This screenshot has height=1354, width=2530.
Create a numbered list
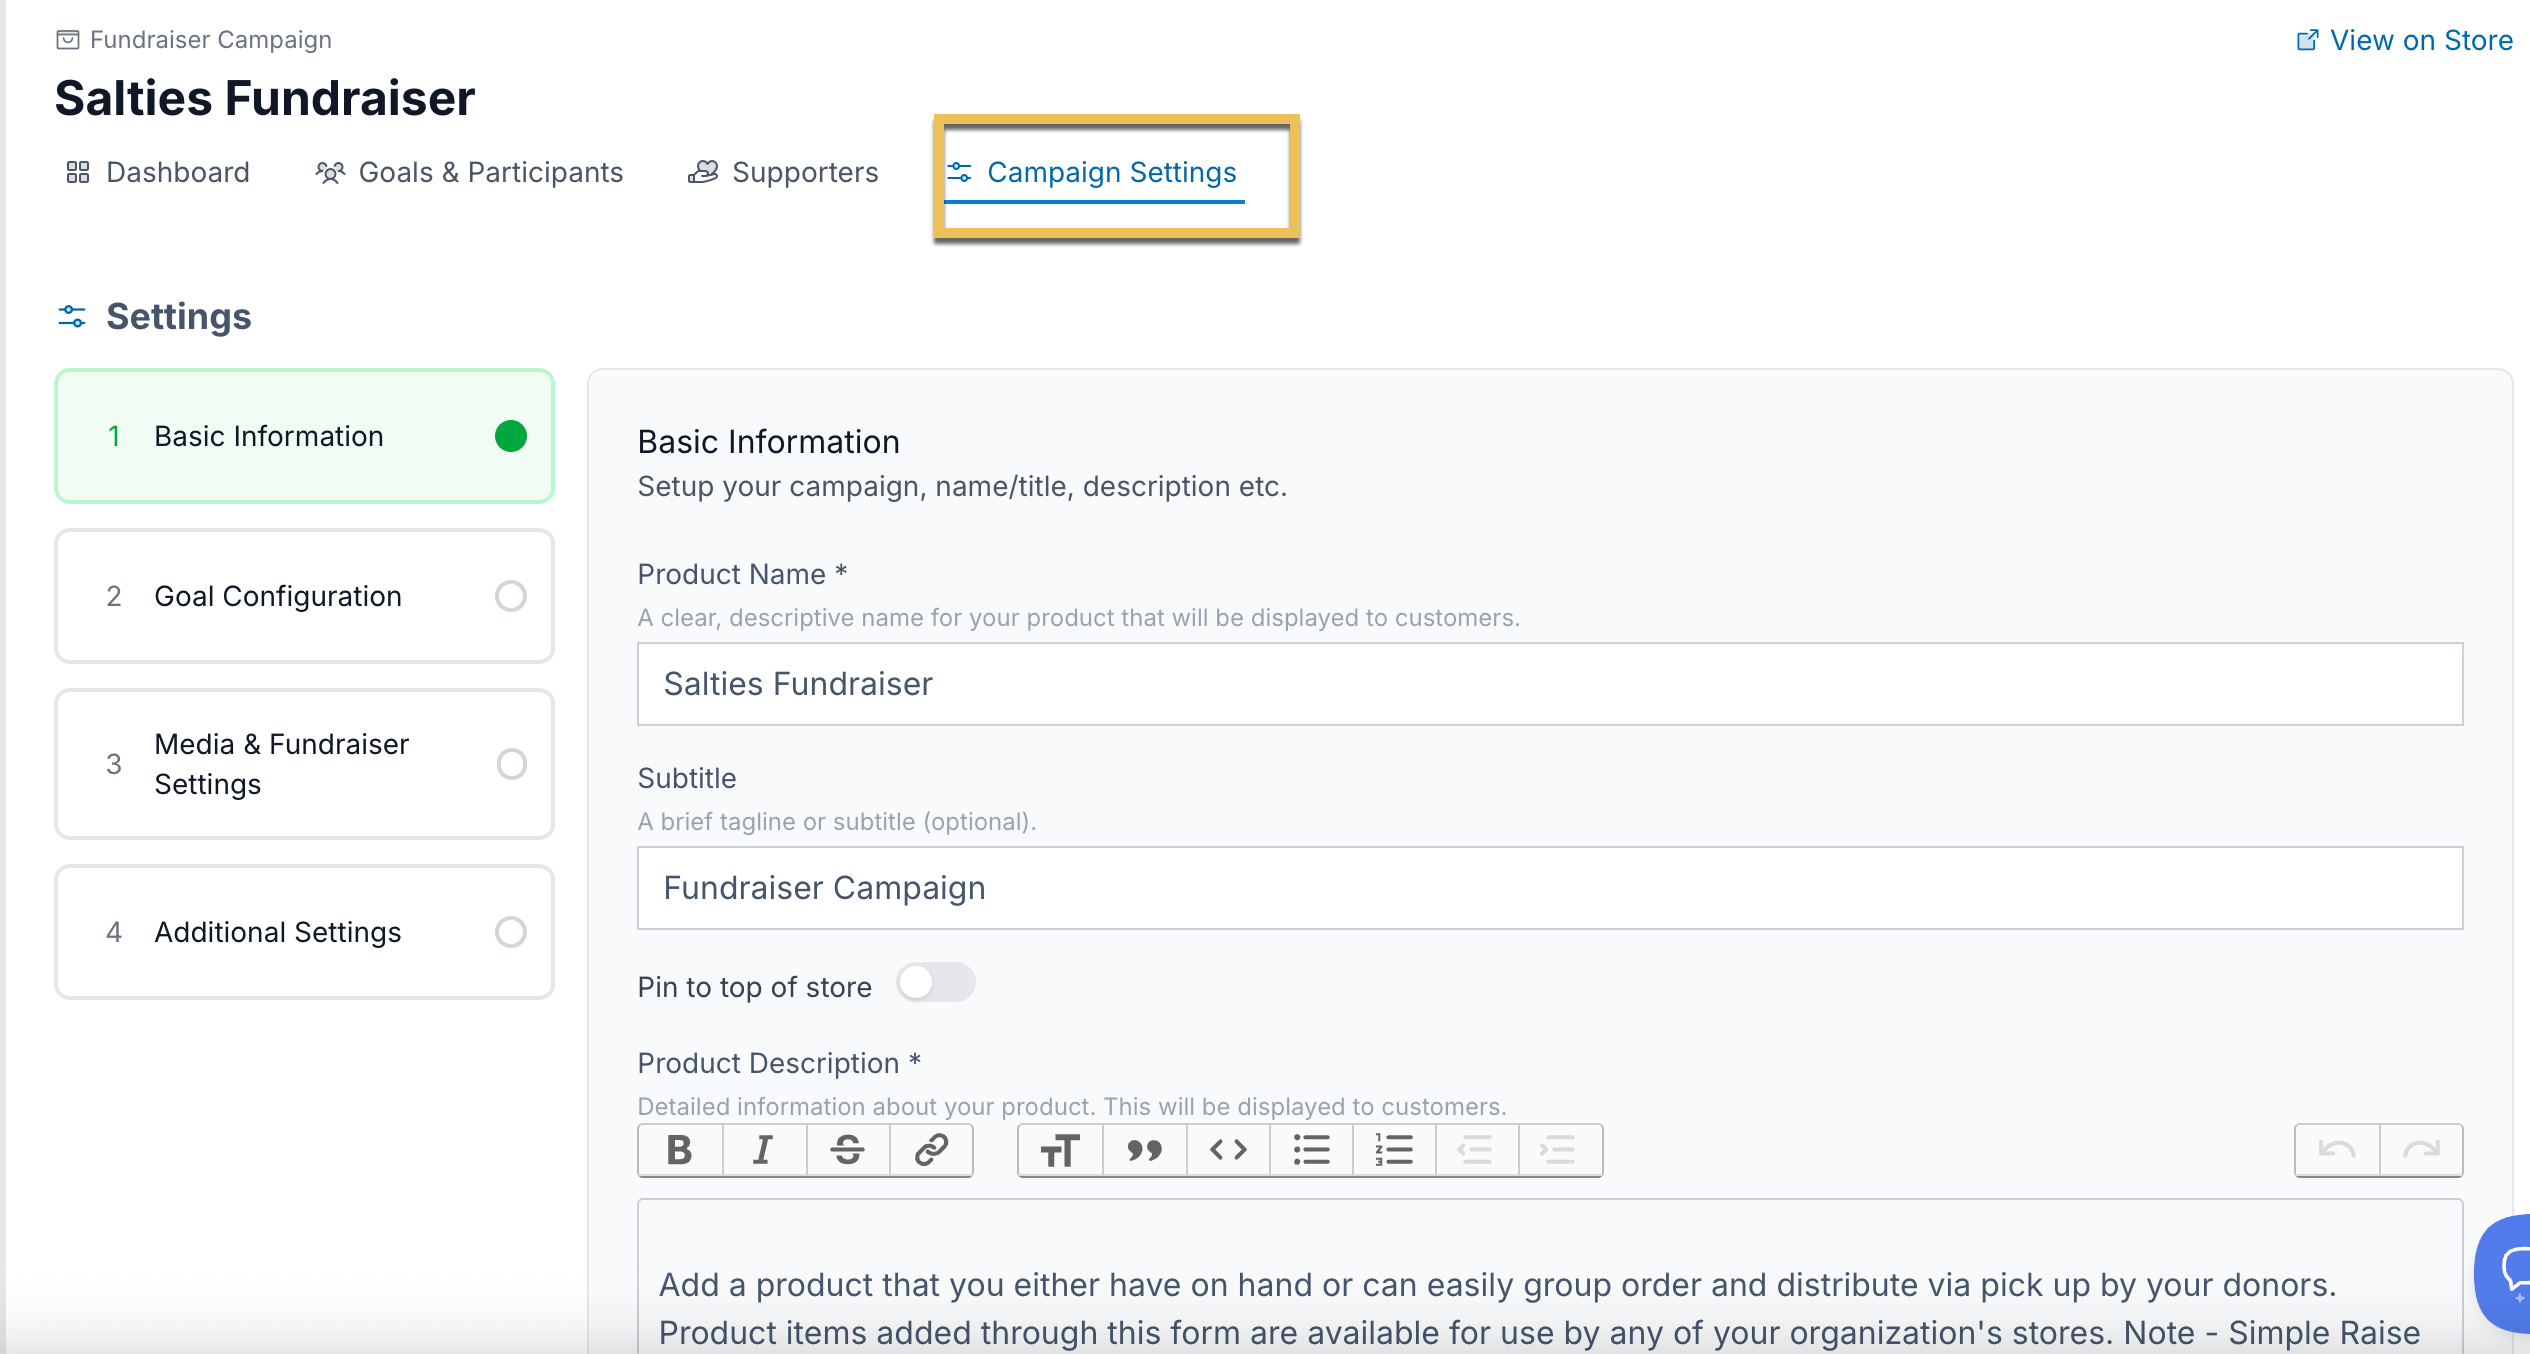coord(1394,1150)
